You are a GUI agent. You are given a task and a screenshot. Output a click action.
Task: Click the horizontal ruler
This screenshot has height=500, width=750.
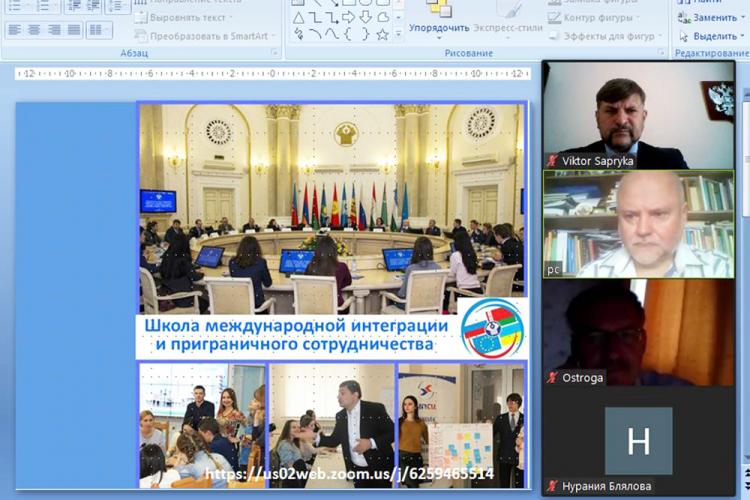tap(273, 74)
